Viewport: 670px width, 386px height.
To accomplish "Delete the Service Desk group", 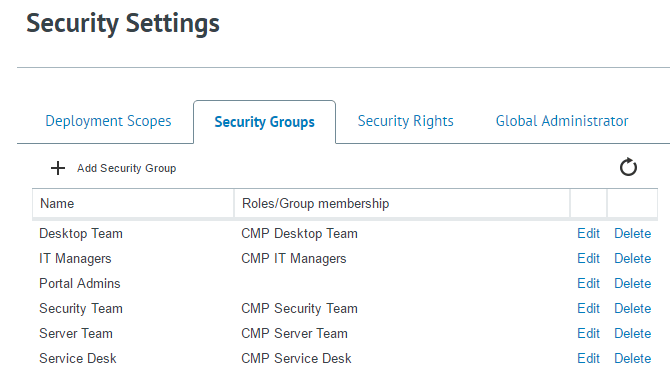I will [632, 358].
